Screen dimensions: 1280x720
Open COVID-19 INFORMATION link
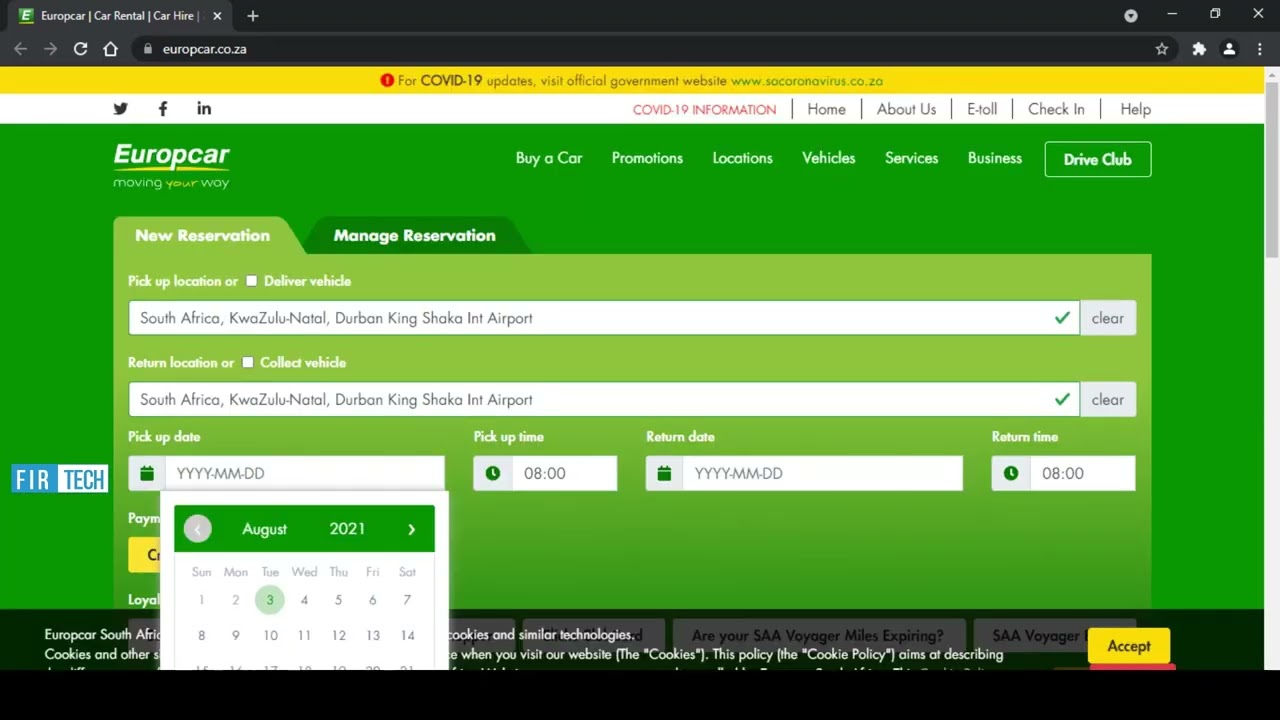[x=704, y=110]
